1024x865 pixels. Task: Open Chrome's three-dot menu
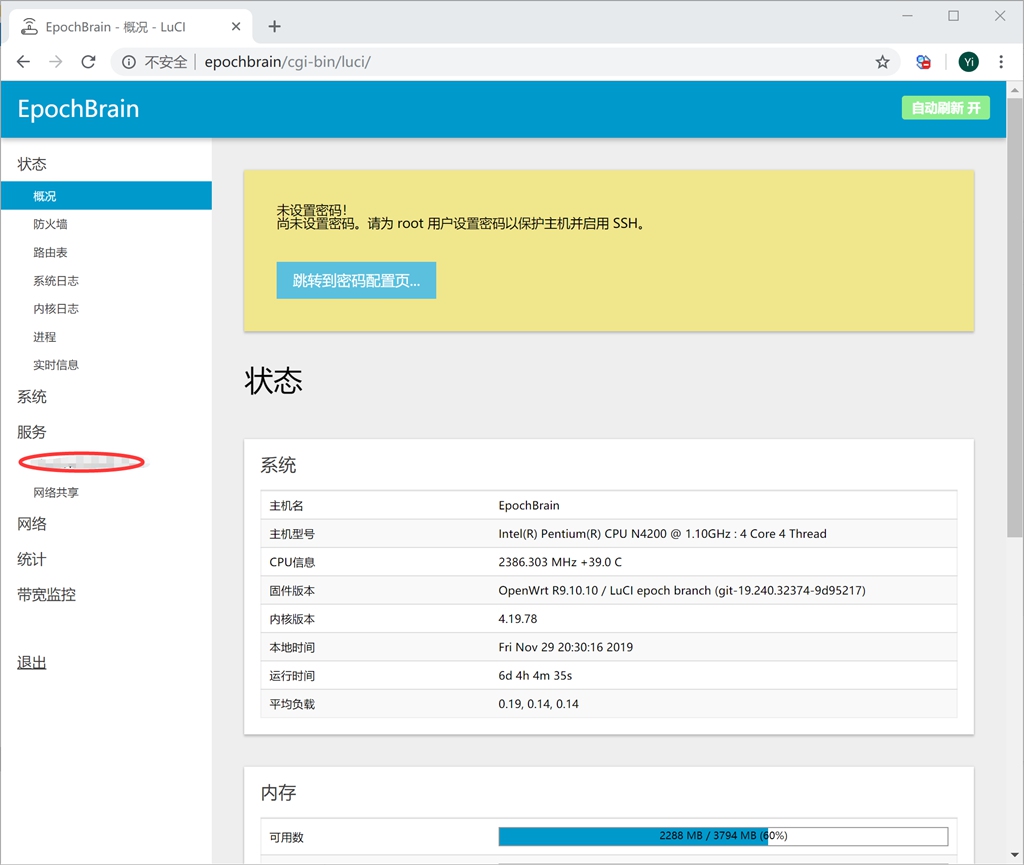coord(1000,62)
